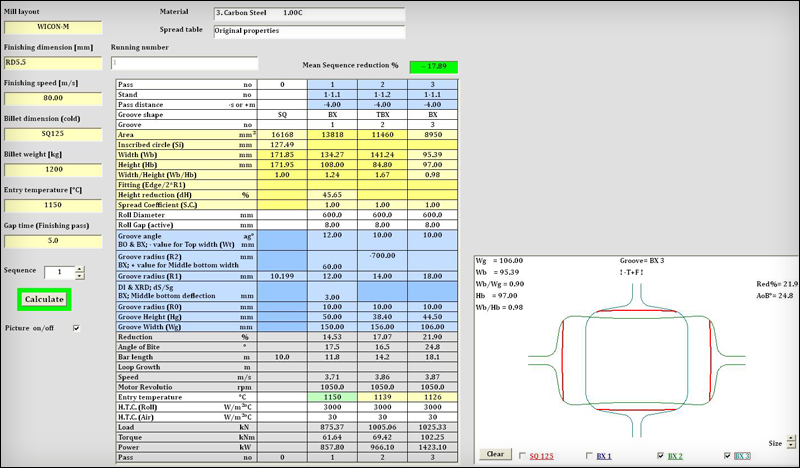Viewport: 800px width, 468px height.
Task: Click pass 2 Area cell 11460
Action: [382, 135]
